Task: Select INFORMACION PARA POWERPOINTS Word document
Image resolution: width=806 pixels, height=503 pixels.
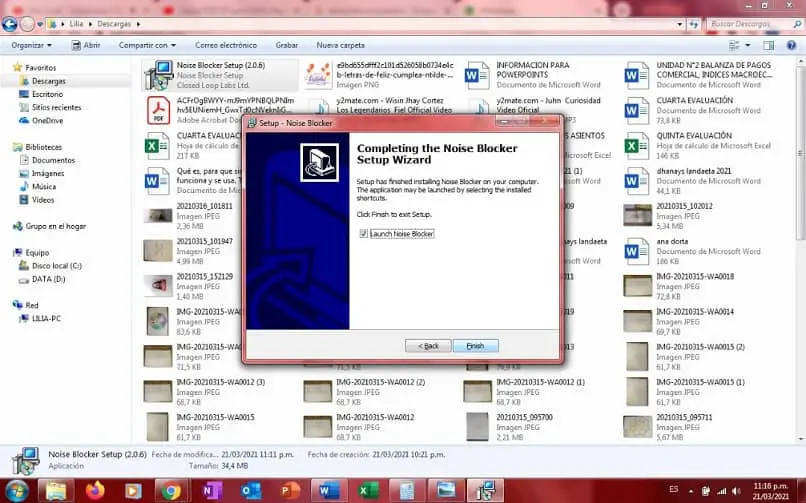Action: (534, 75)
